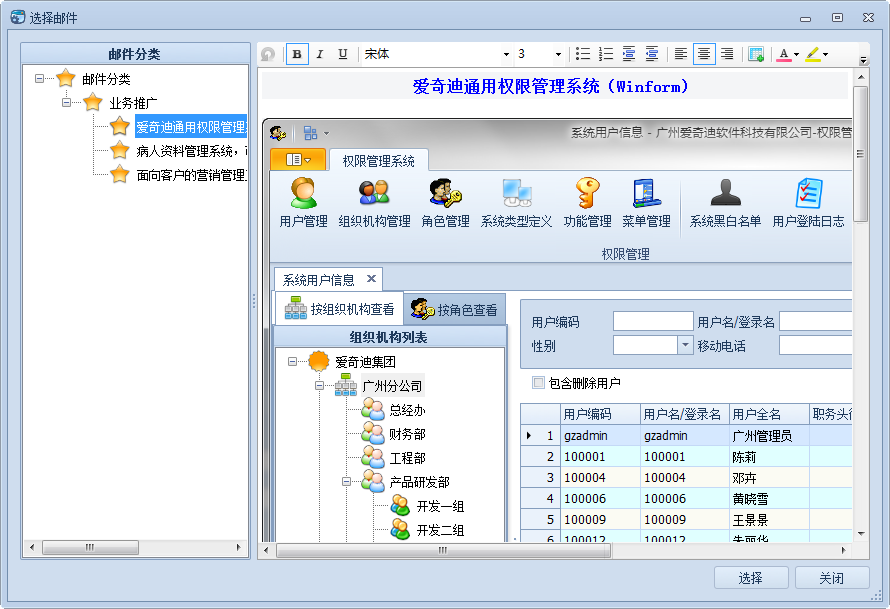890x609 pixels.
Task: Open the 角色管理 icon
Action: tap(446, 203)
